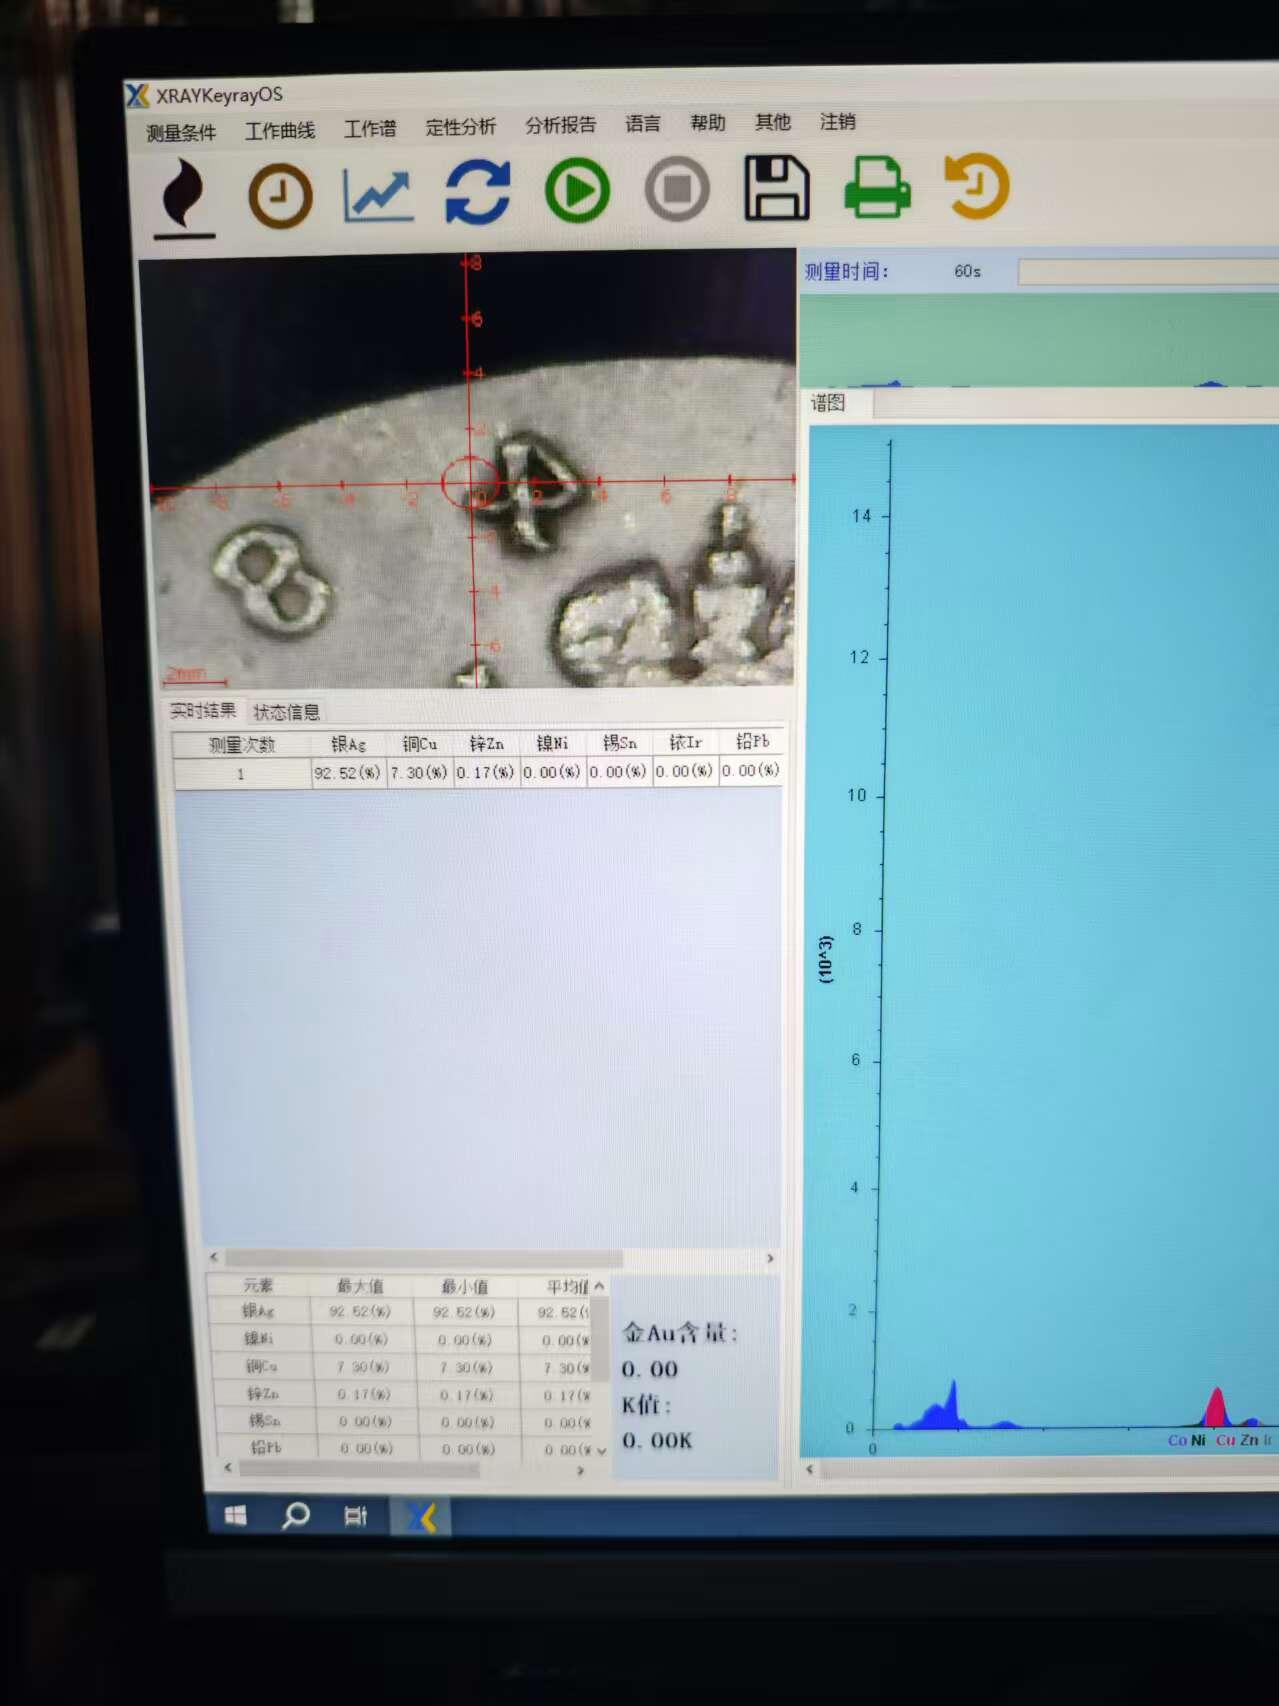Viewport: 1279px width, 1706px height.
Task: Click the orange history clock icon
Action: 977,185
